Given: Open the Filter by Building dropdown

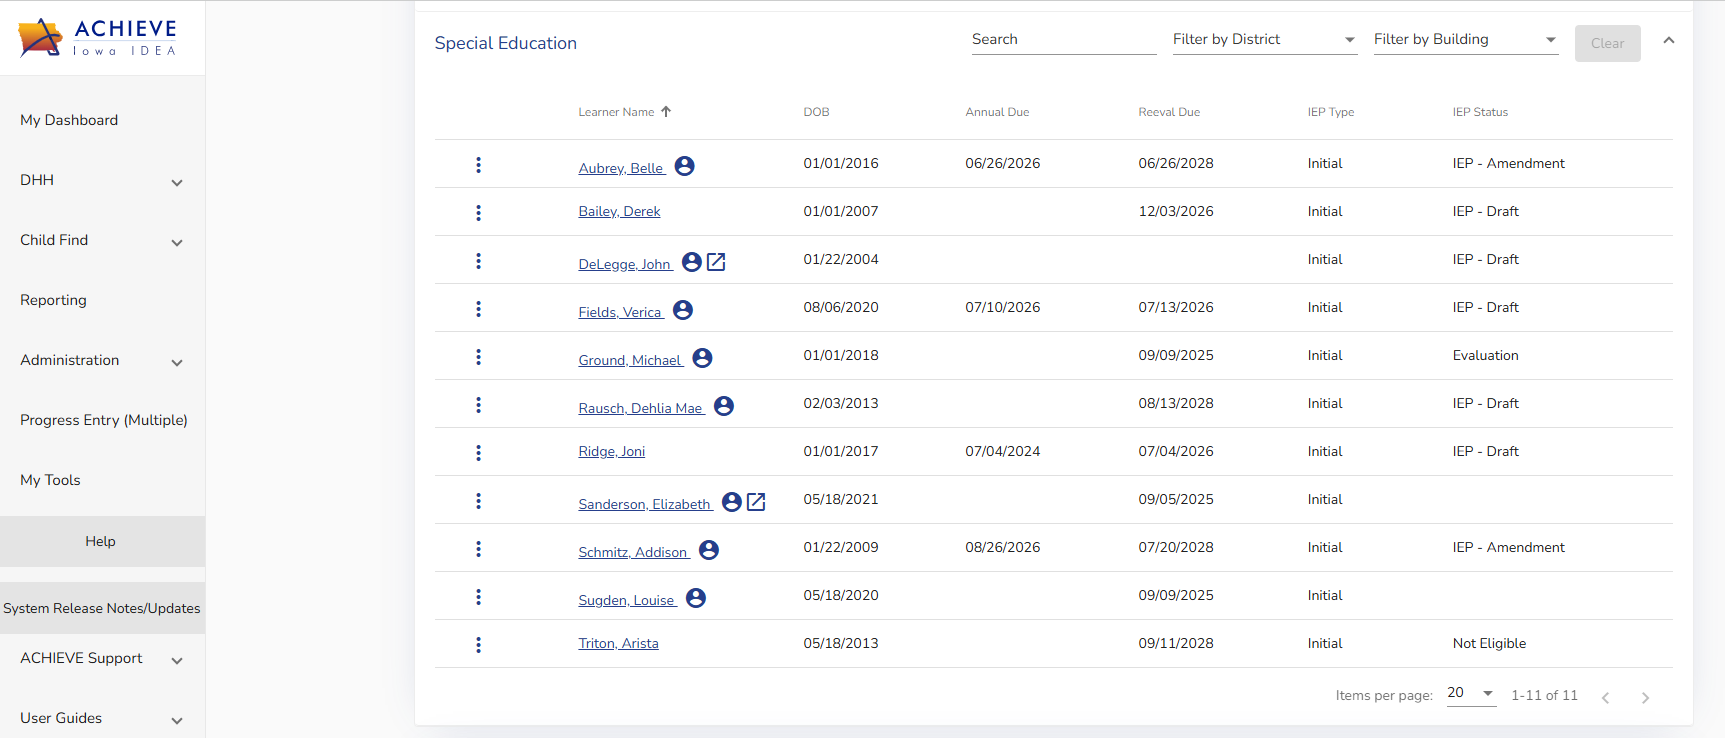Looking at the screenshot, I should tap(1465, 40).
